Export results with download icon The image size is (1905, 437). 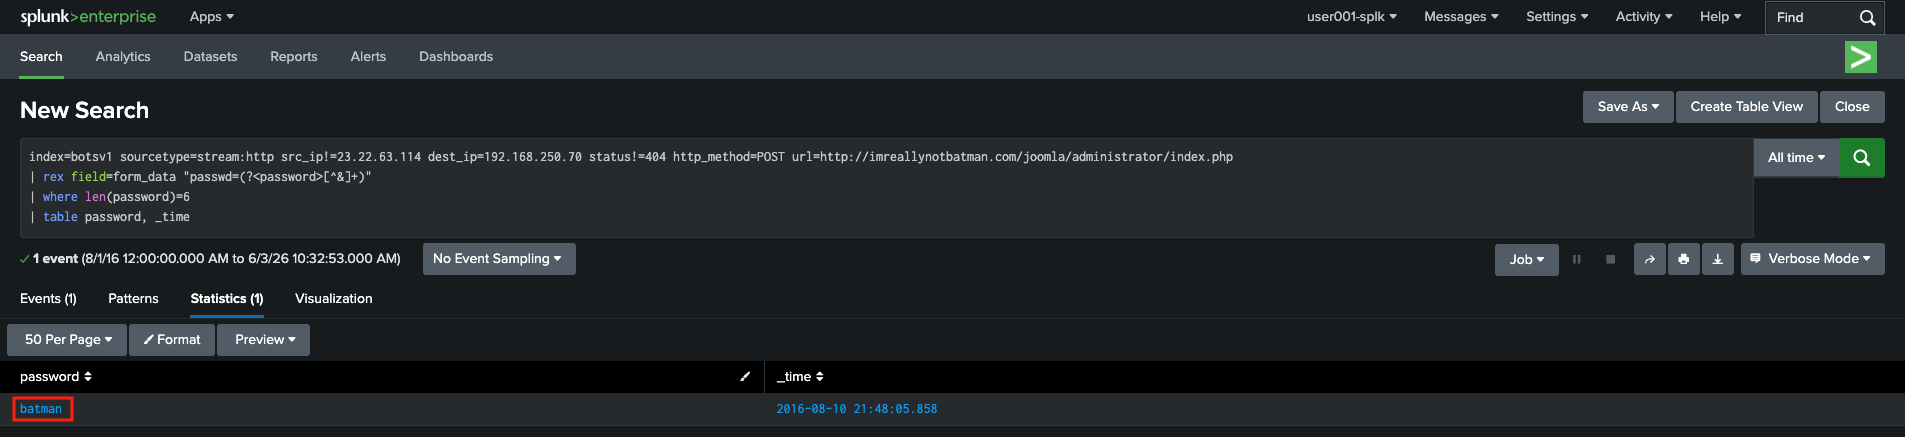tap(1717, 259)
